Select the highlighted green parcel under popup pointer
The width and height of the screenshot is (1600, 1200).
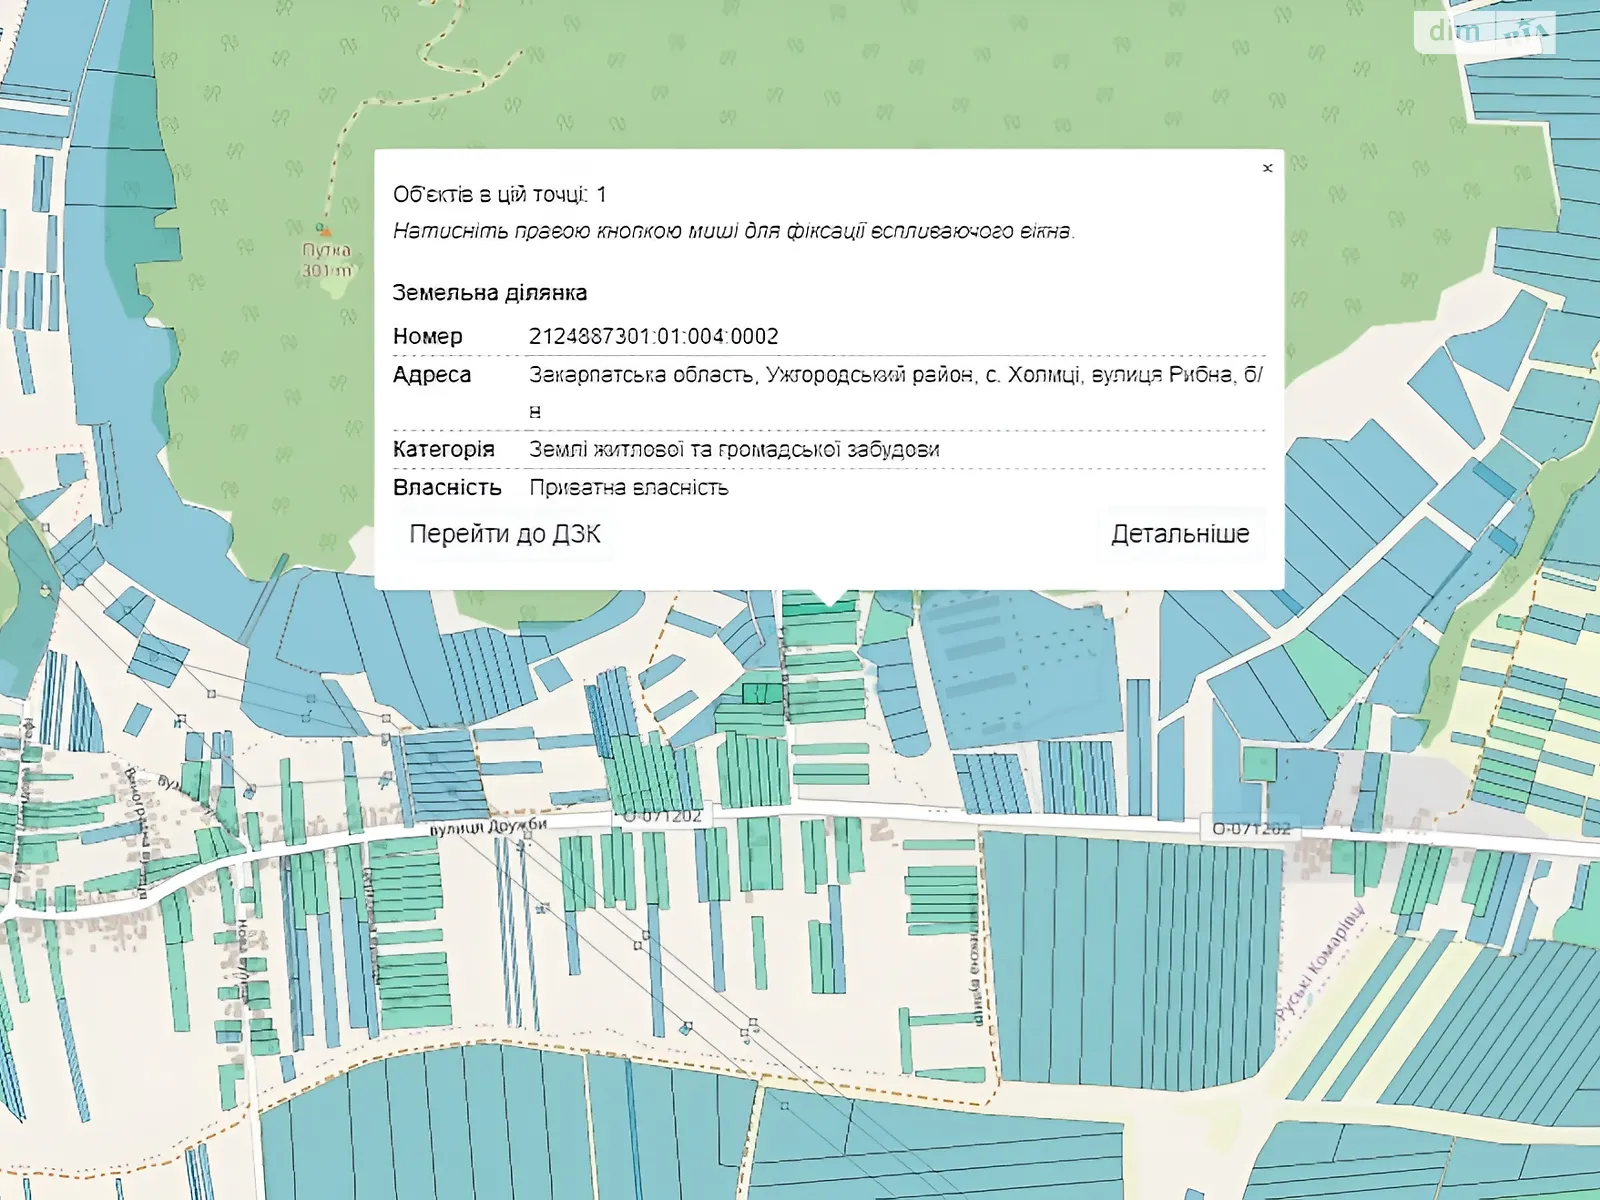pyautogui.click(x=819, y=604)
